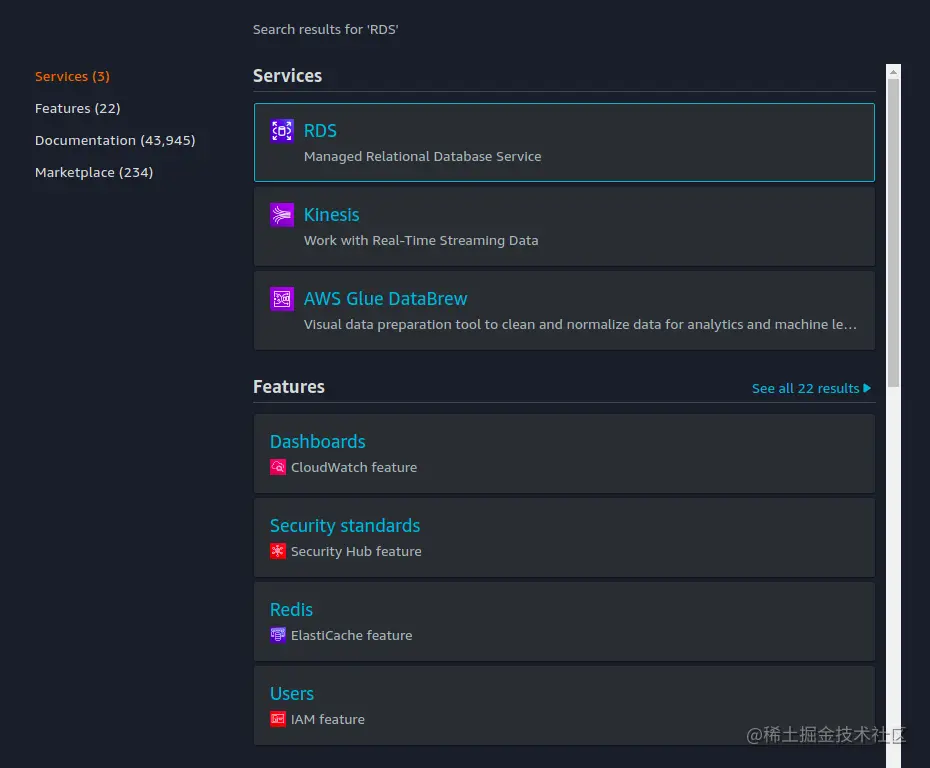The width and height of the screenshot is (930, 768).
Task: Open the AWS Glue DataBrew link
Action: click(386, 299)
